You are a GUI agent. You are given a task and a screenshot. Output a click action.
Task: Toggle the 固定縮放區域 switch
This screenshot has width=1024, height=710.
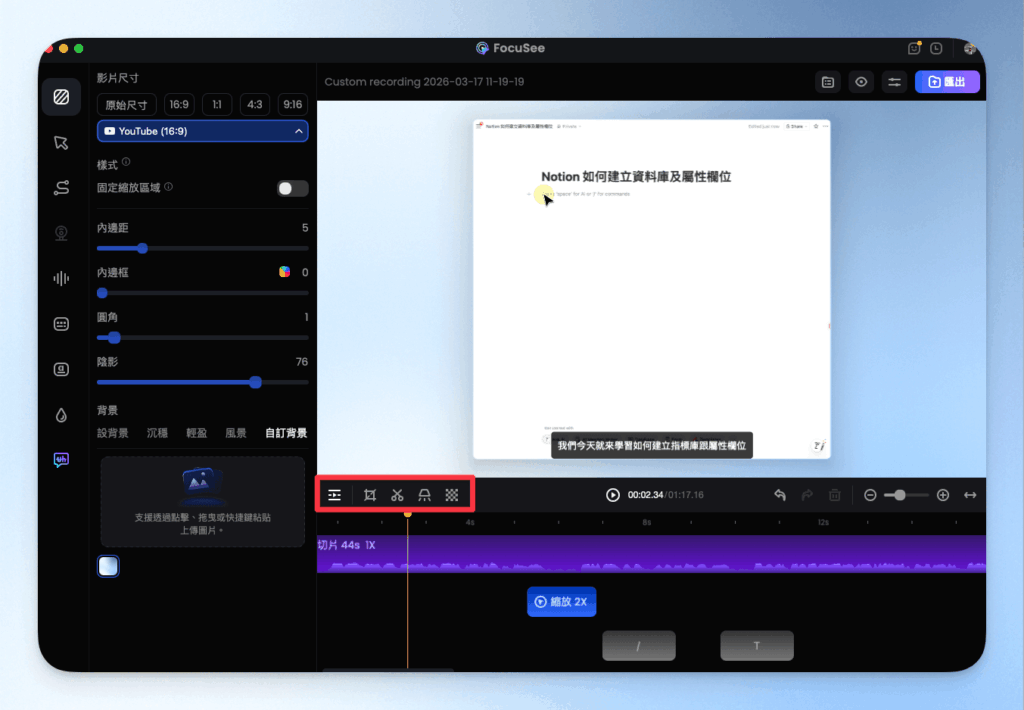tap(292, 188)
